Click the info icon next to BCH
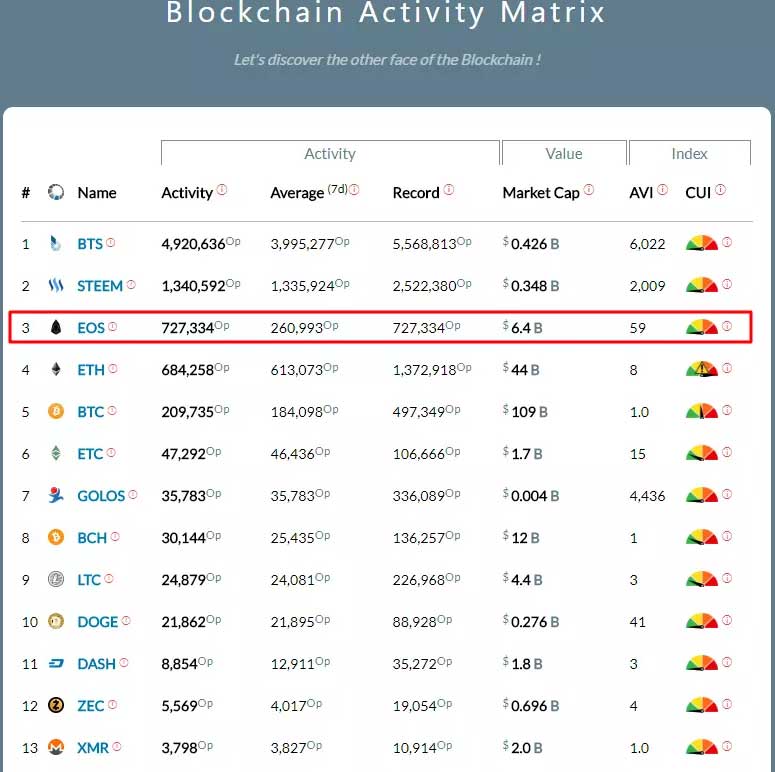 pos(115,536)
